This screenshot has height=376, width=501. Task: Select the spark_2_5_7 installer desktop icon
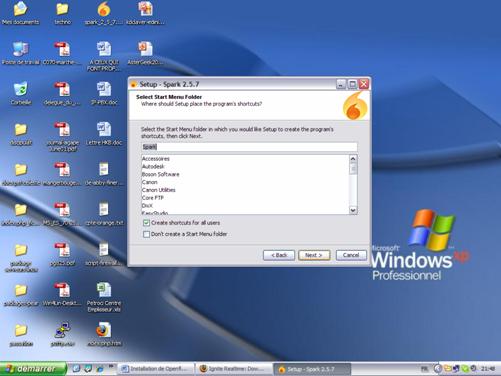pos(104,13)
